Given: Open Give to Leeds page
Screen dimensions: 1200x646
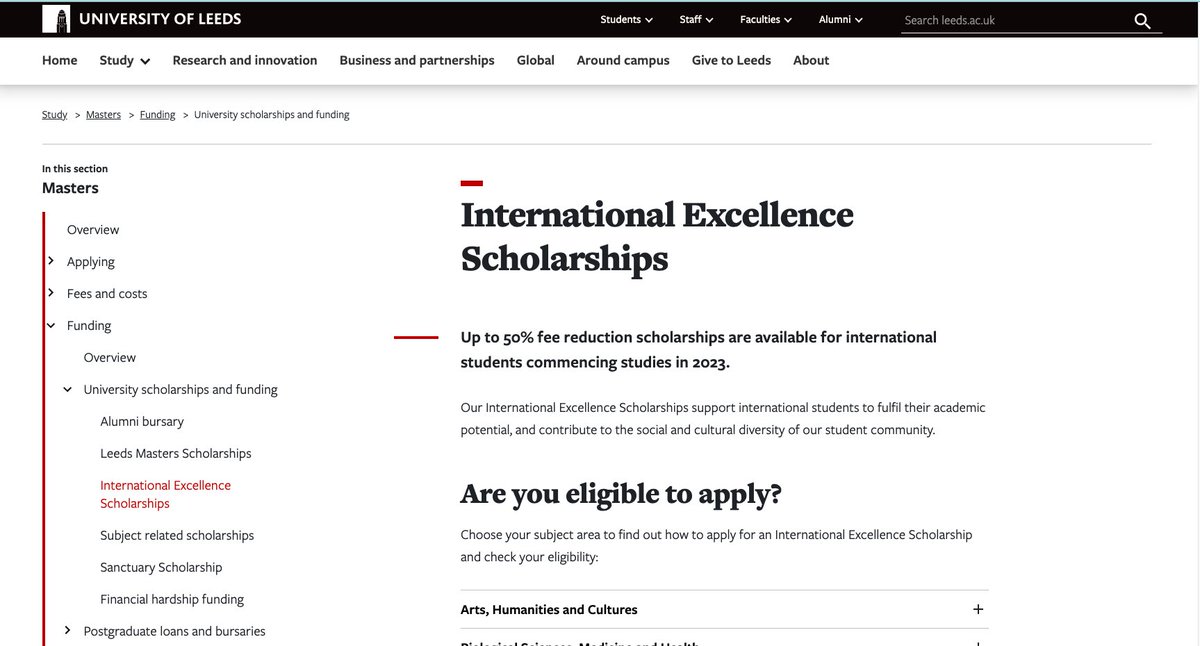Looking at the screenshot, I should (731, 60).
